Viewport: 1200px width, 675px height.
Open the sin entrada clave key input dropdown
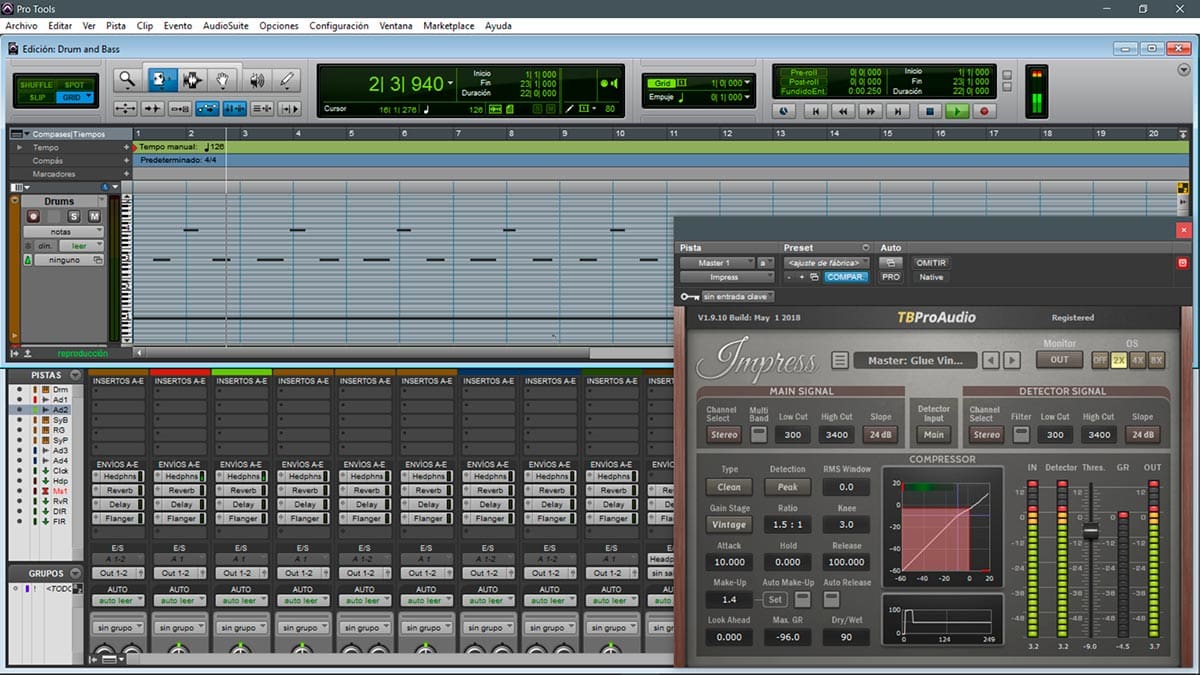[x=737, y=296]
